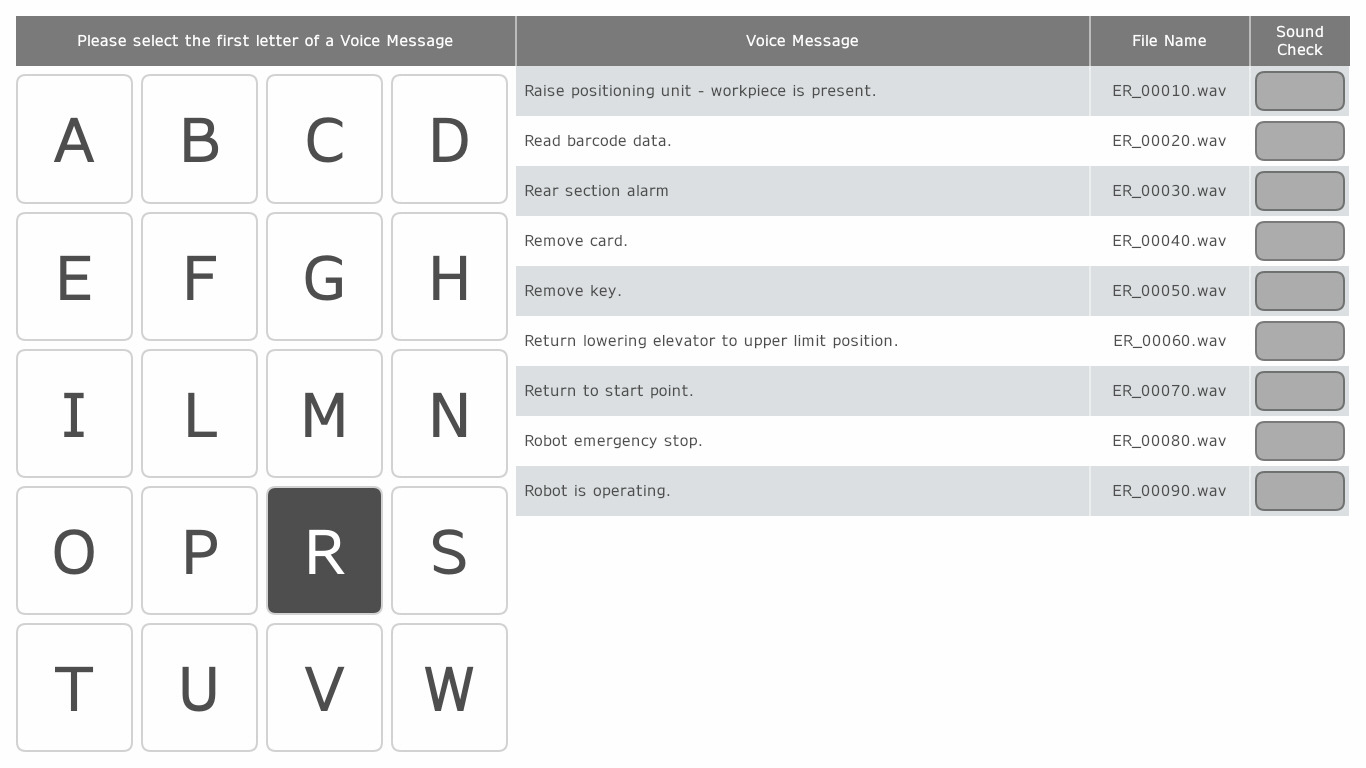Viewport: 1366px width, 768px height.
Task: Tap the letter W button
Action: pos(449,688)
